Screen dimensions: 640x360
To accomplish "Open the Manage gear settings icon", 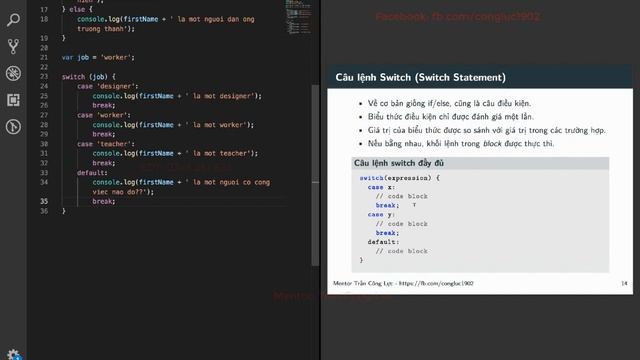I will 13,354.
